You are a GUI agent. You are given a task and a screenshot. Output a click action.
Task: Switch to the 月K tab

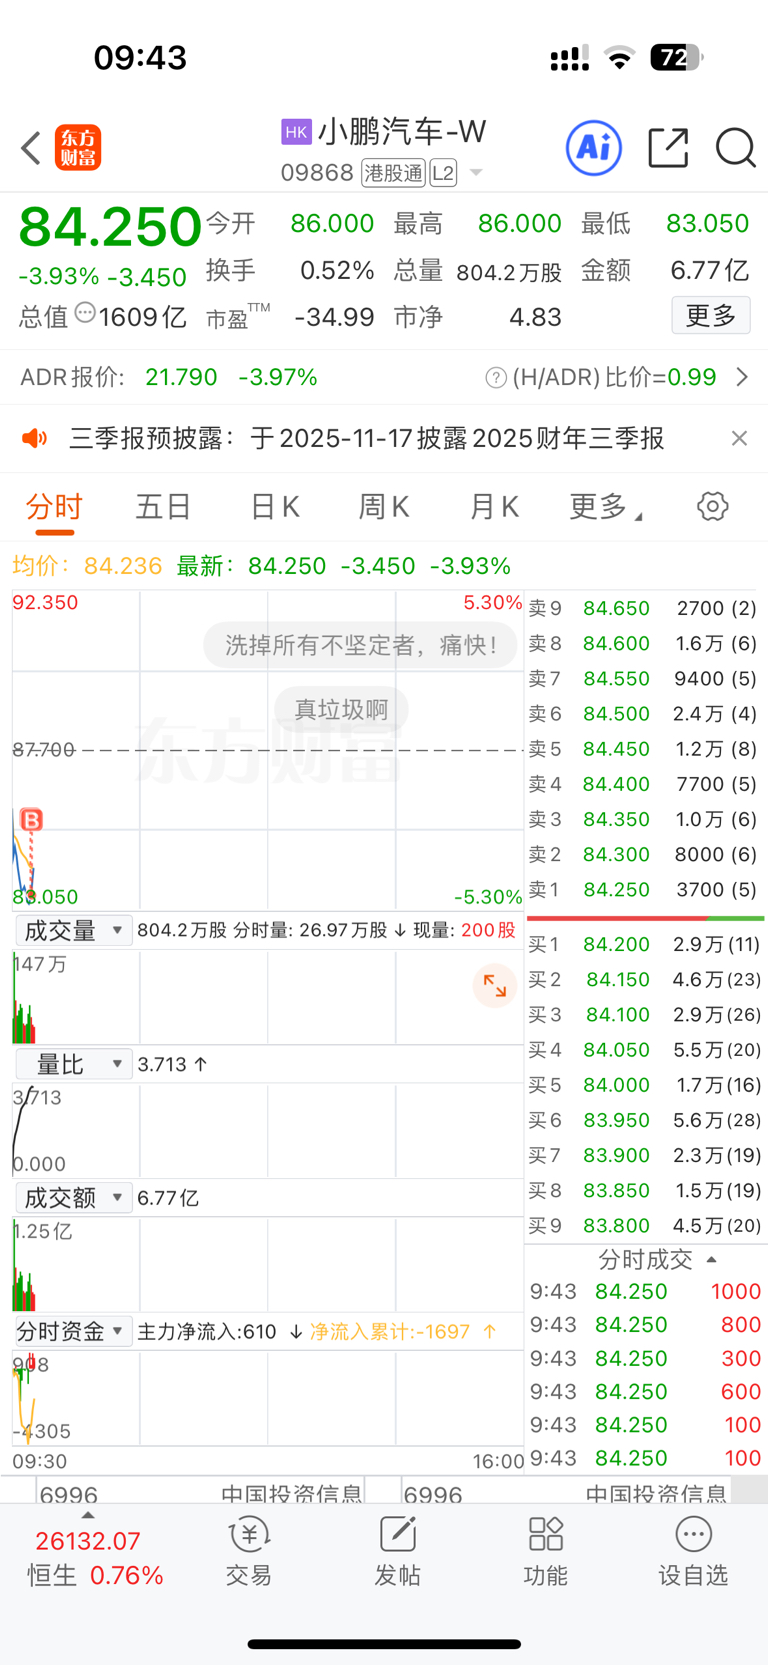click(494, 507)
